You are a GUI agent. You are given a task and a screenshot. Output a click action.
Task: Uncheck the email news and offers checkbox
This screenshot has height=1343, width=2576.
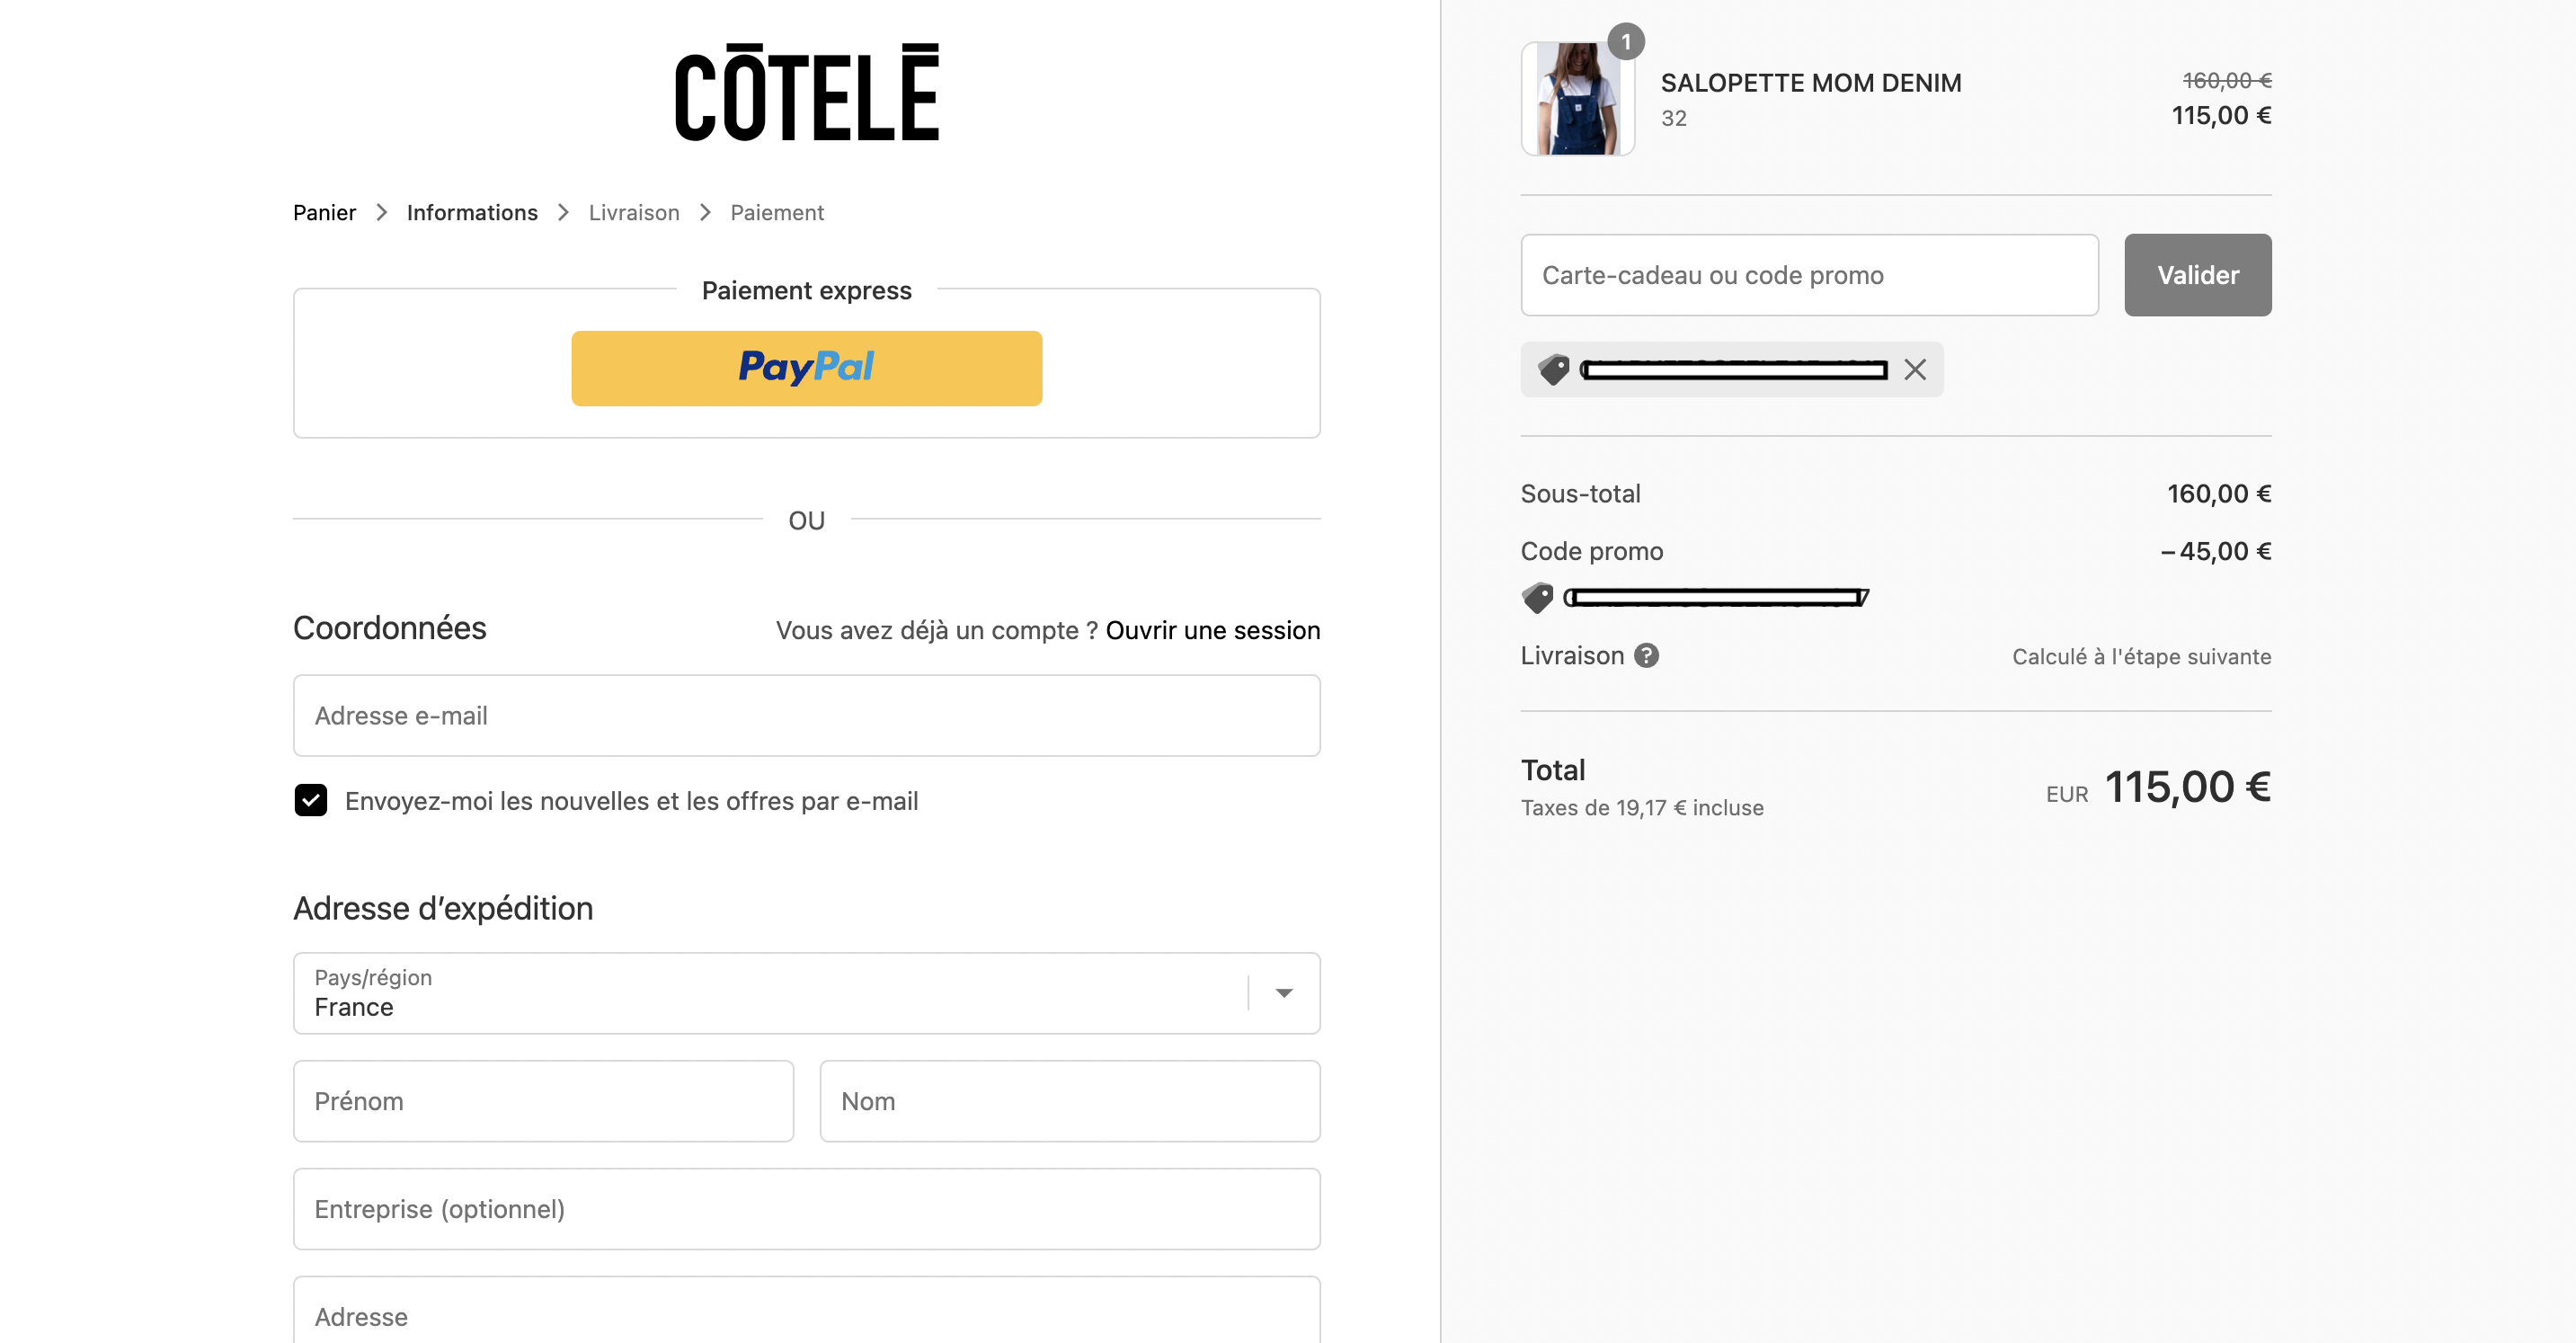click(311, 800)
